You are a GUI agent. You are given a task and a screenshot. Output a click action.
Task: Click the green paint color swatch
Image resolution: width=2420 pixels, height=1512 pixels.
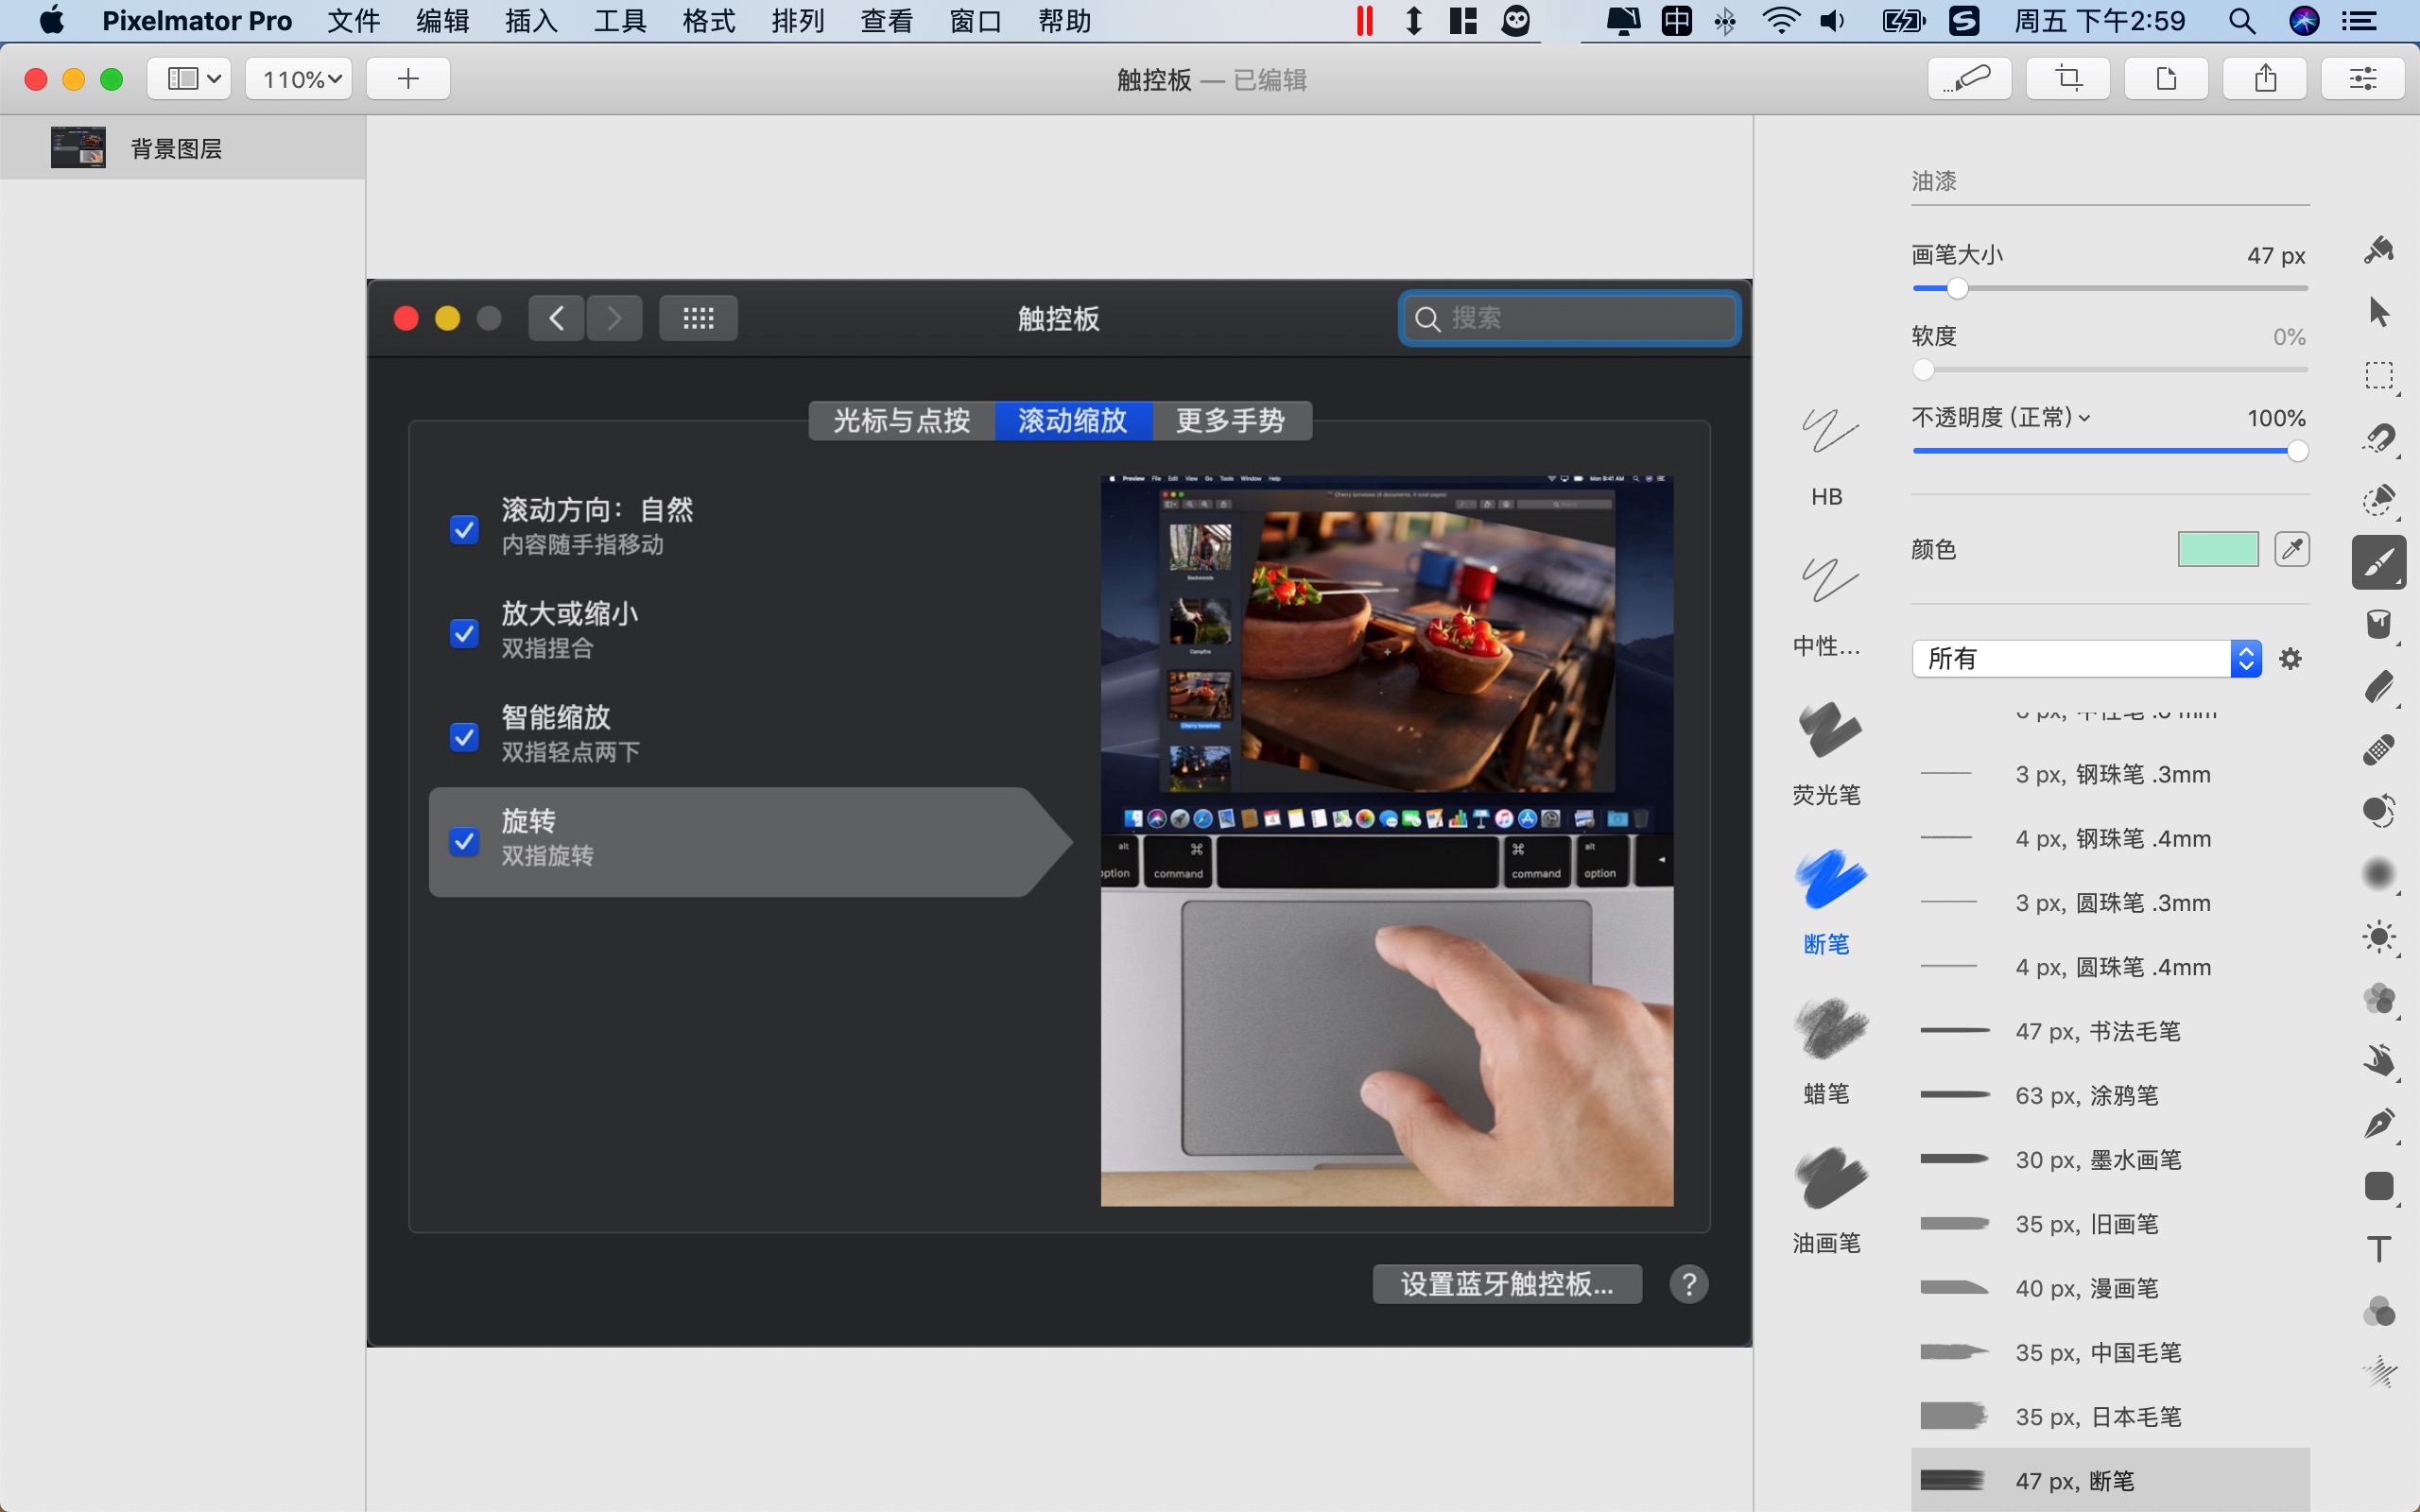tap(2216, 548)
